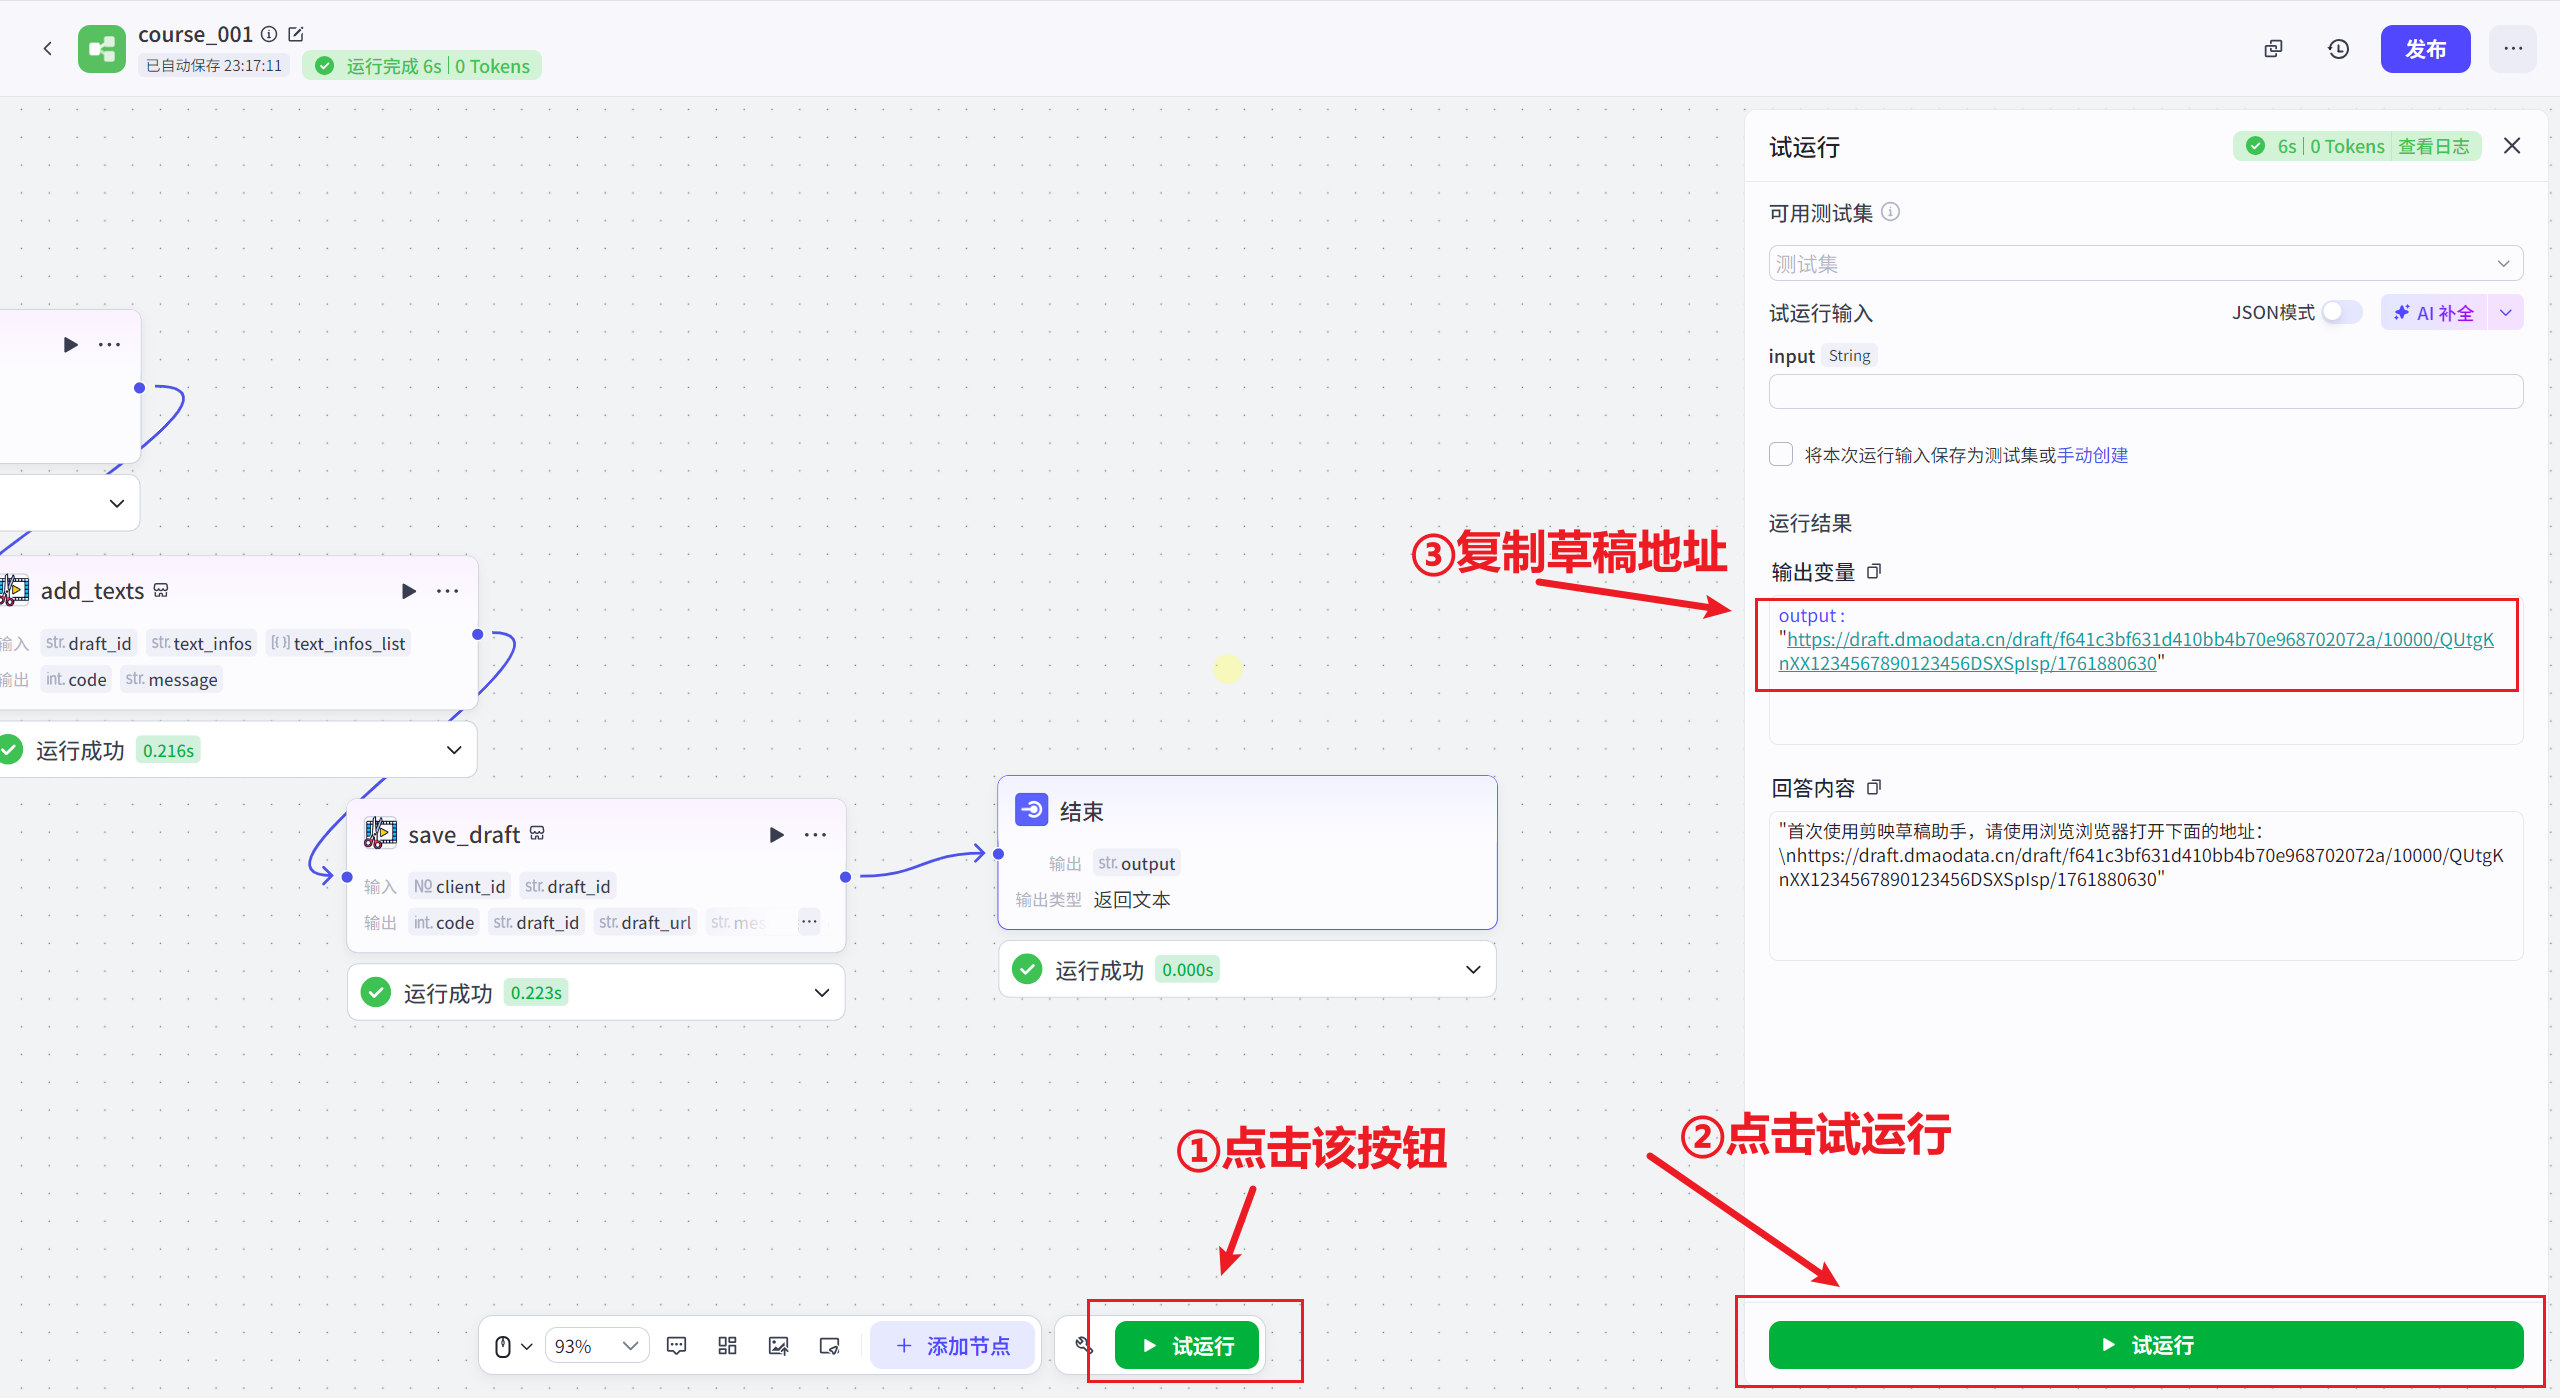This screenshot has width=2560, height=1398.
Task: Click the export image icon in toolbar
Action: [x=779, y=1346]
